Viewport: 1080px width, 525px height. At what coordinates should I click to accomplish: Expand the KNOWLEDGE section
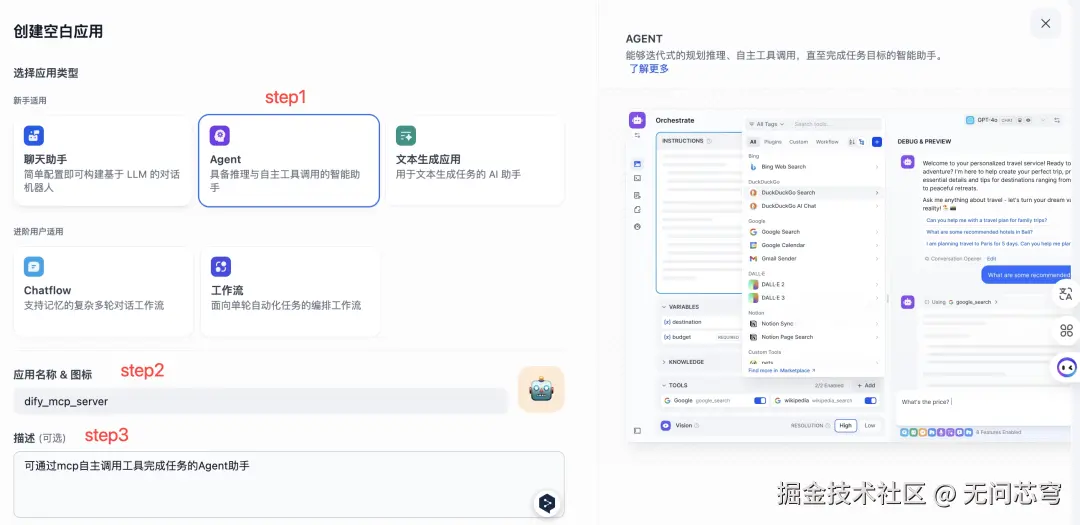click(x=683, y=362)
